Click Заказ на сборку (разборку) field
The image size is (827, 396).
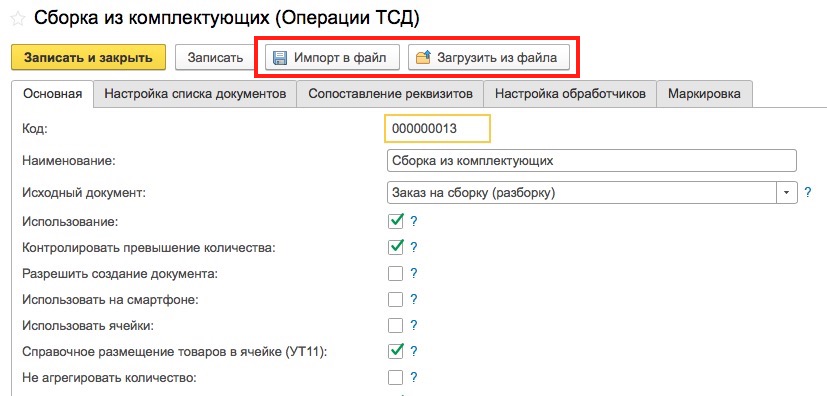[x=581, y=193]
